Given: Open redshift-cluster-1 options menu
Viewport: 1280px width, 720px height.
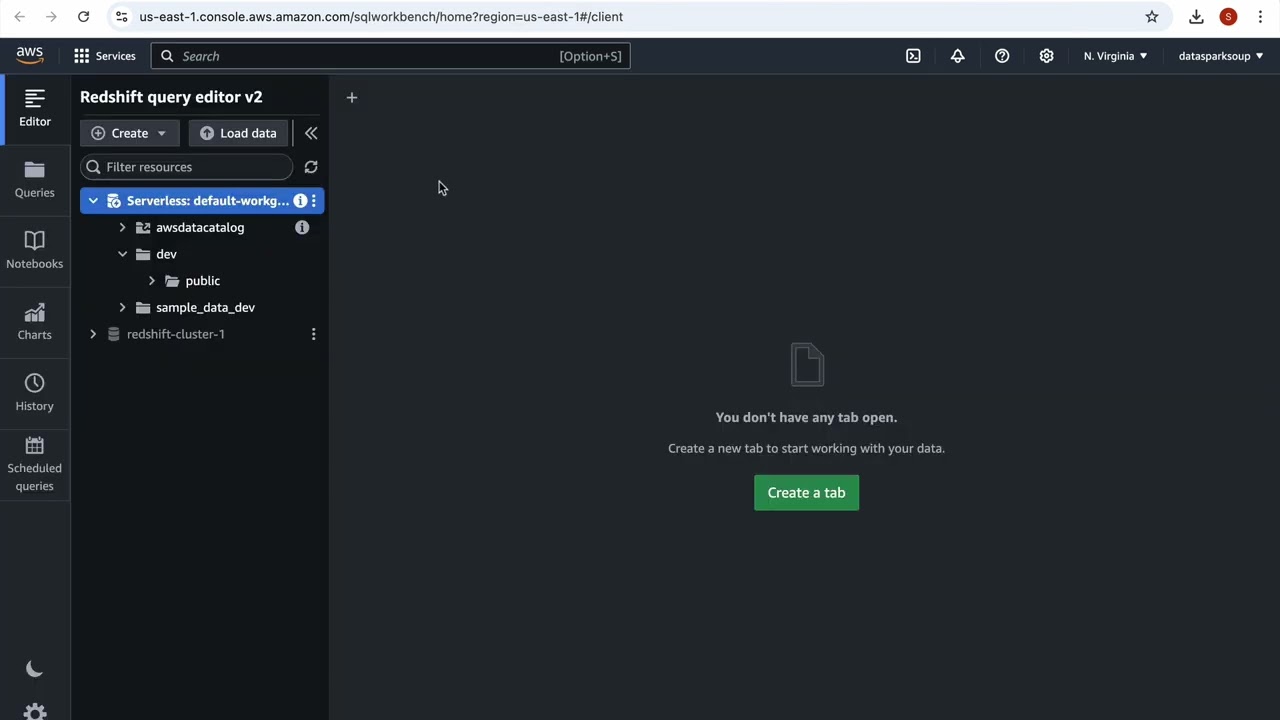Looking at the screenshot, I should 313,334.
